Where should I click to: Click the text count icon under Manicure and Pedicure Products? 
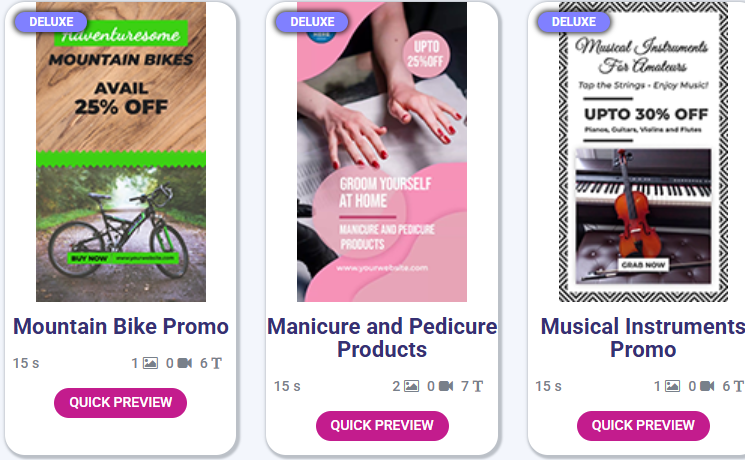pyautogui.click(x=478, y=386)
